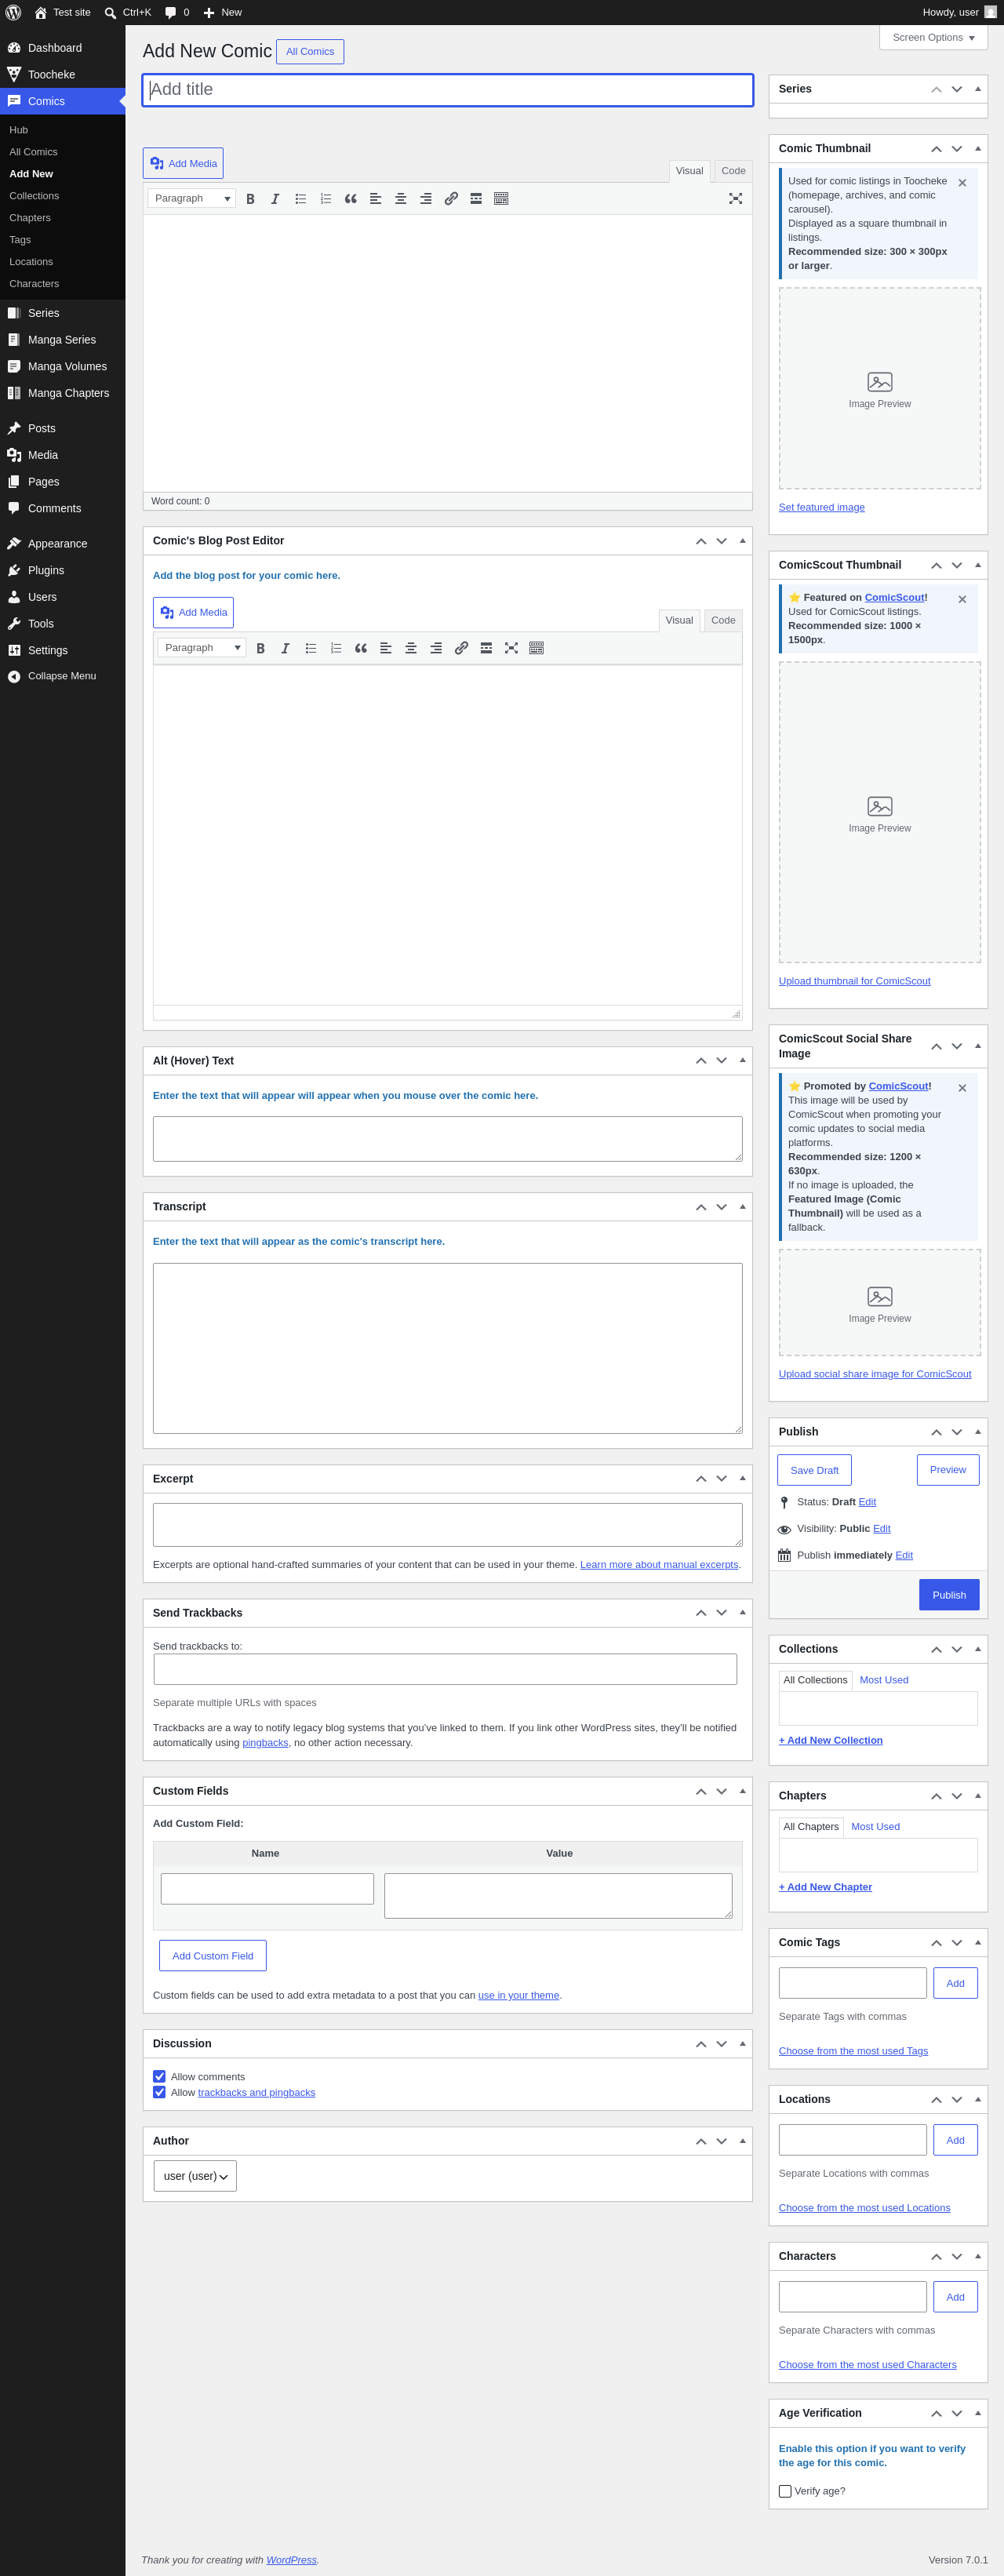Open comments bubble in admin bar
Image resolution: width=1004 pixels, height=2576 pixels.
[x=177, y=12]
